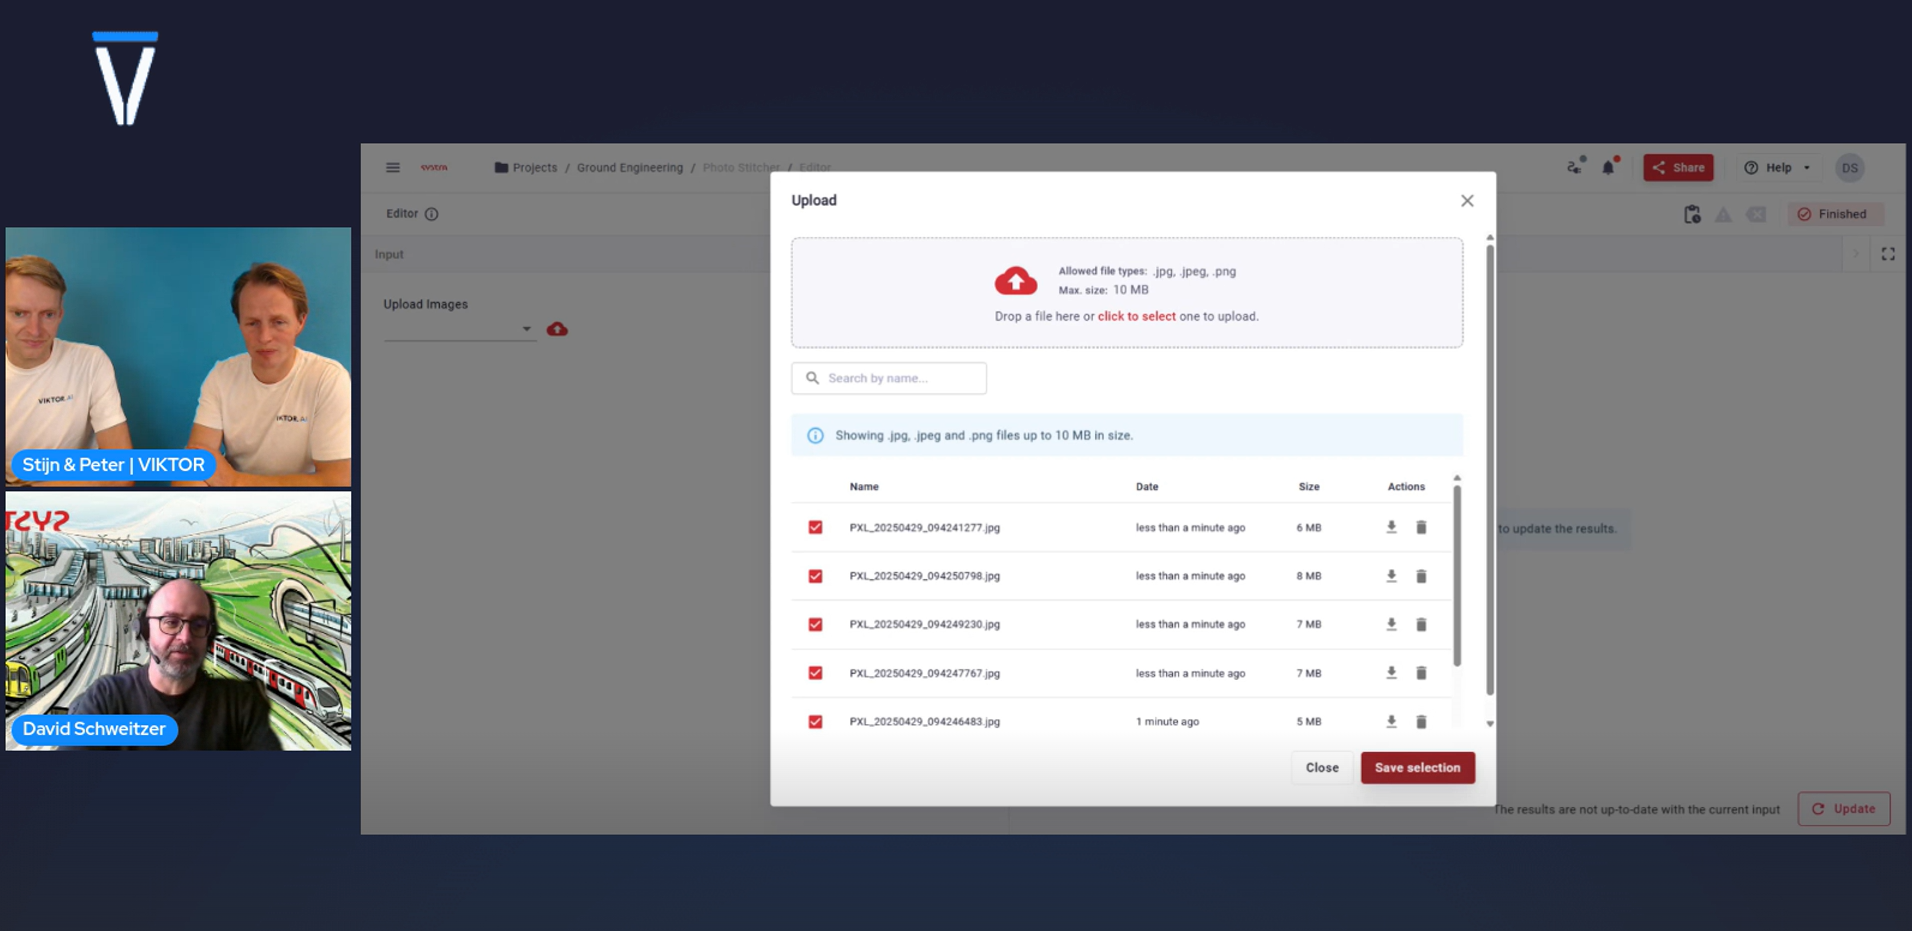This screenshot has width=1912, height=931.
Task: Download the PXL_20250429_094241277.jpg file
Action: pos(1391,527)
